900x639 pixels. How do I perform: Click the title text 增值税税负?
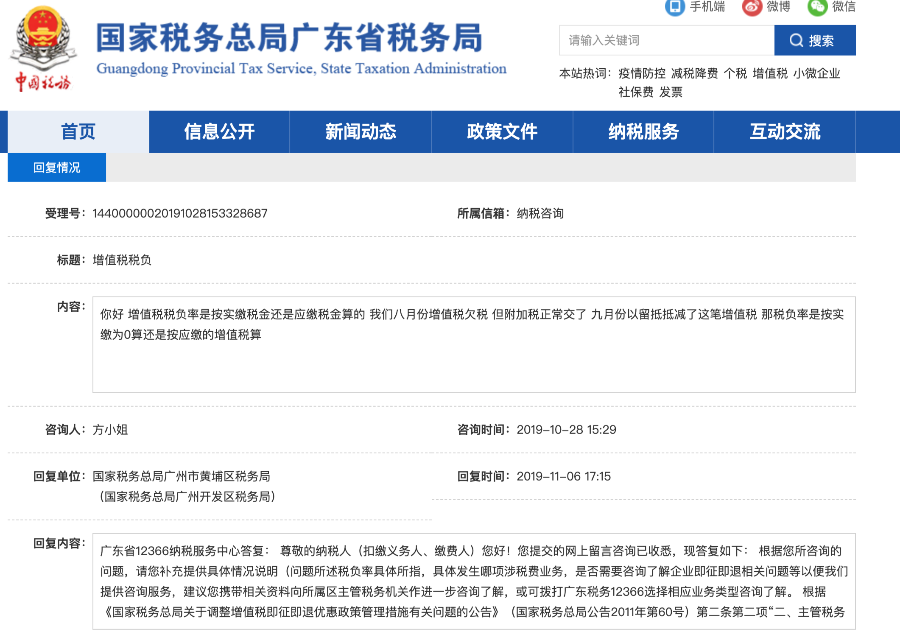pos(122,260)
